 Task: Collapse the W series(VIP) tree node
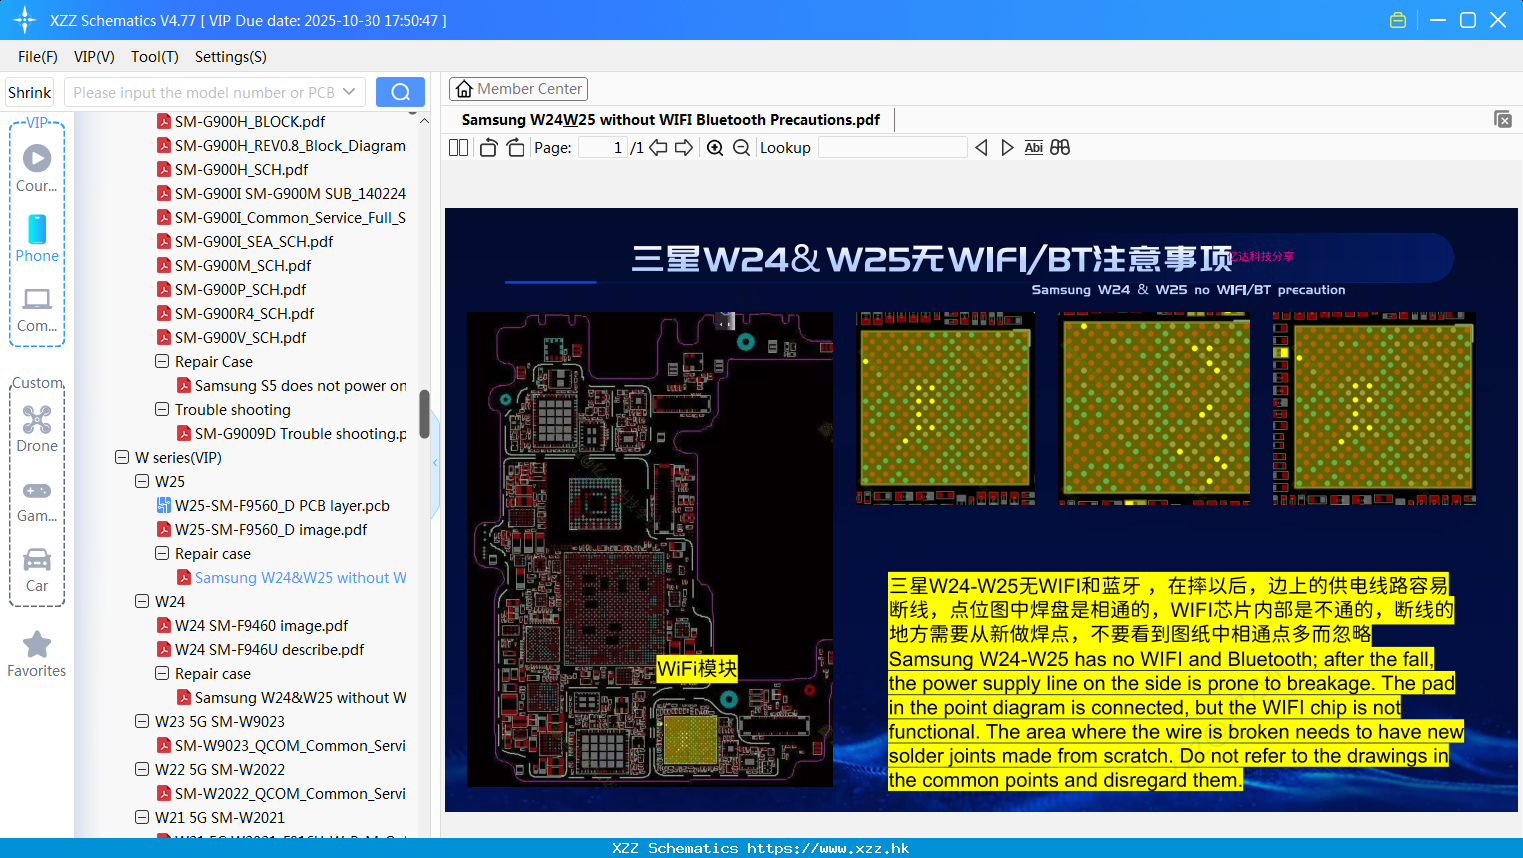click(122, 458)
